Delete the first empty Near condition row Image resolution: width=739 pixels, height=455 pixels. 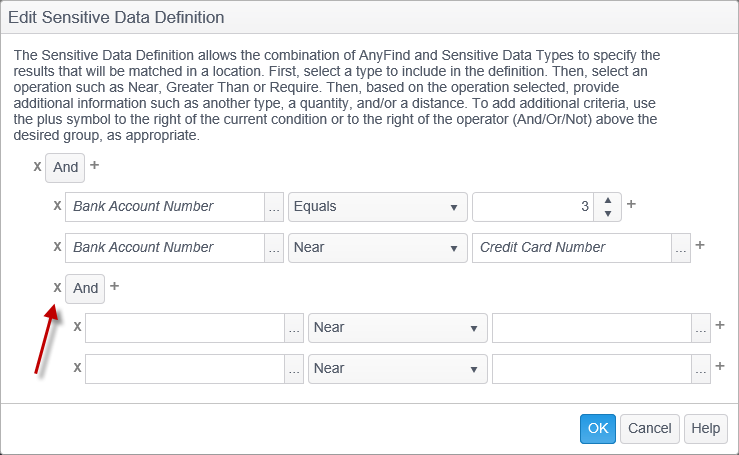click(x=77, y=327)
